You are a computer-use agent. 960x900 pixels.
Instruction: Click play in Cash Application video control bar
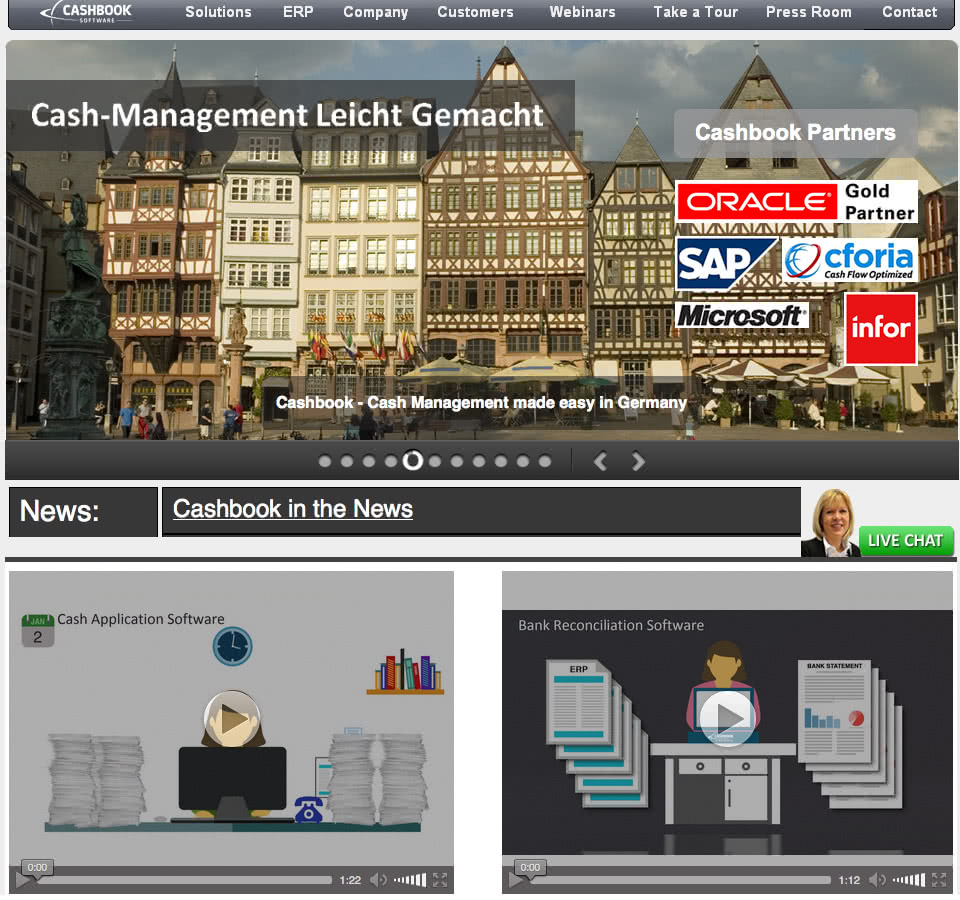[23, 880]
